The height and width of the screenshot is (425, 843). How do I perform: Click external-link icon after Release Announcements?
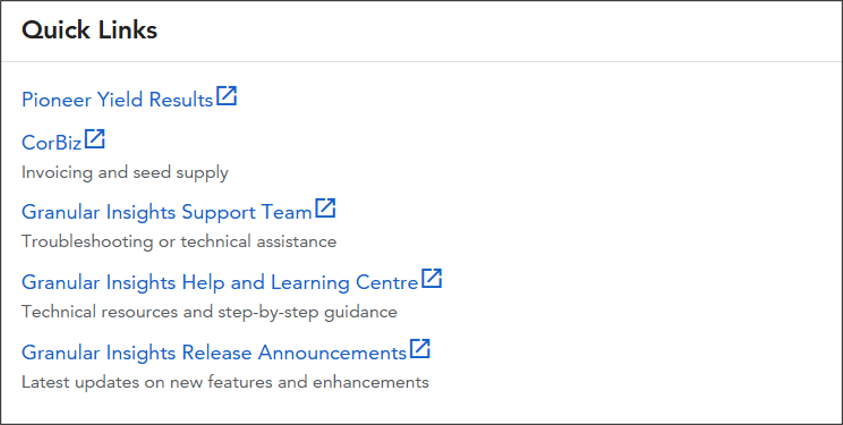coord(420,348)
